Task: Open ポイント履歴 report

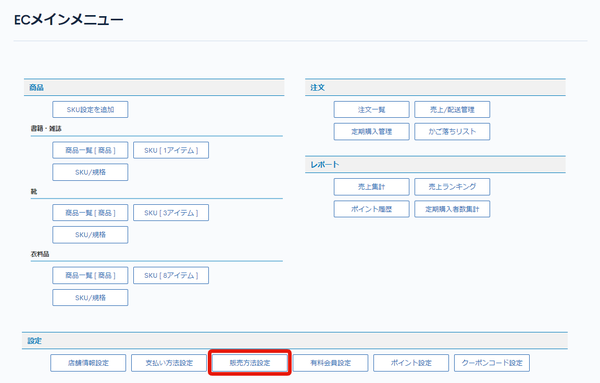Action: click(x=372, y=209)
